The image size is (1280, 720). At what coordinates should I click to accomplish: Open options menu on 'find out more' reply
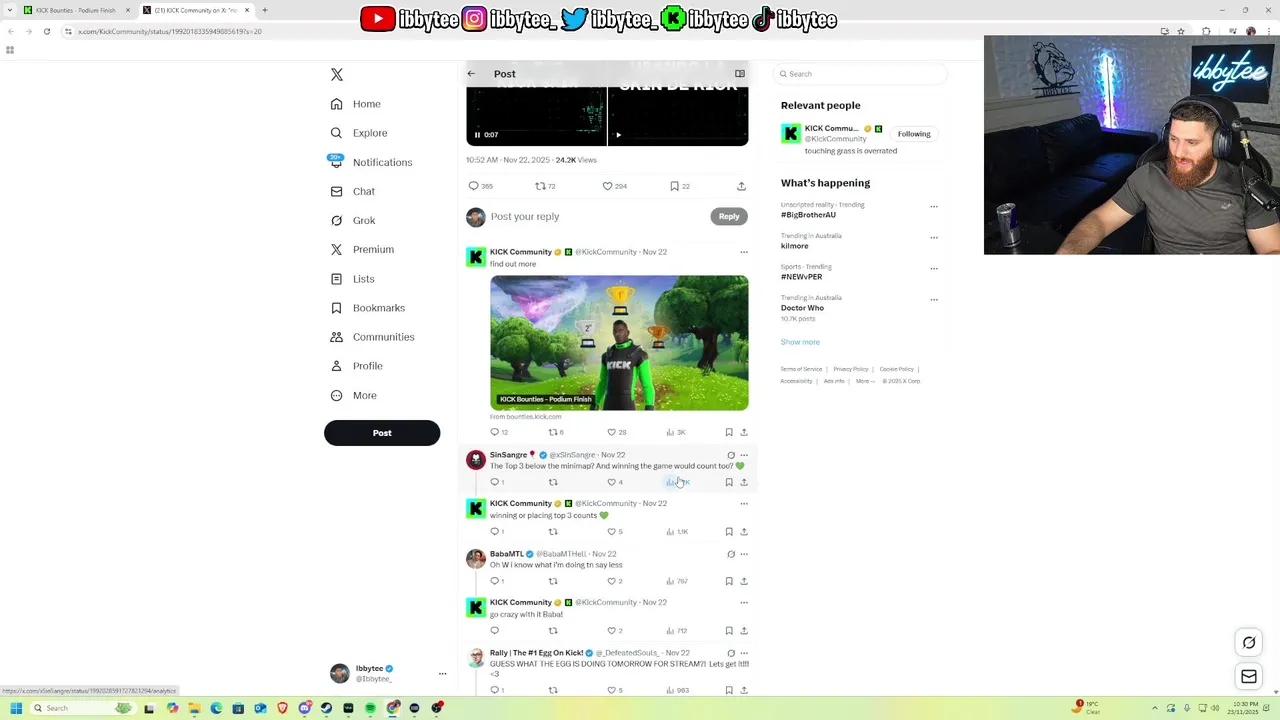tap(743, 252)
